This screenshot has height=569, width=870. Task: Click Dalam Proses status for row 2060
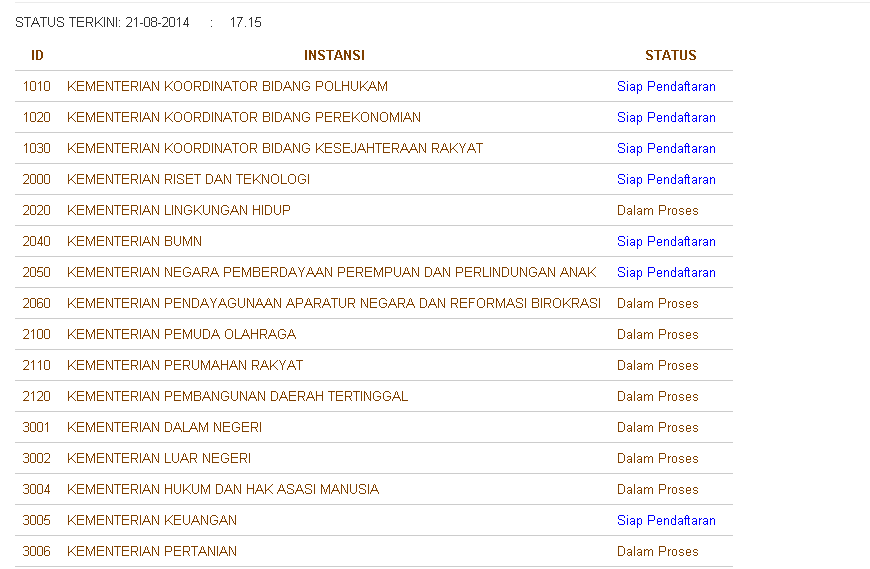point(657,304)
